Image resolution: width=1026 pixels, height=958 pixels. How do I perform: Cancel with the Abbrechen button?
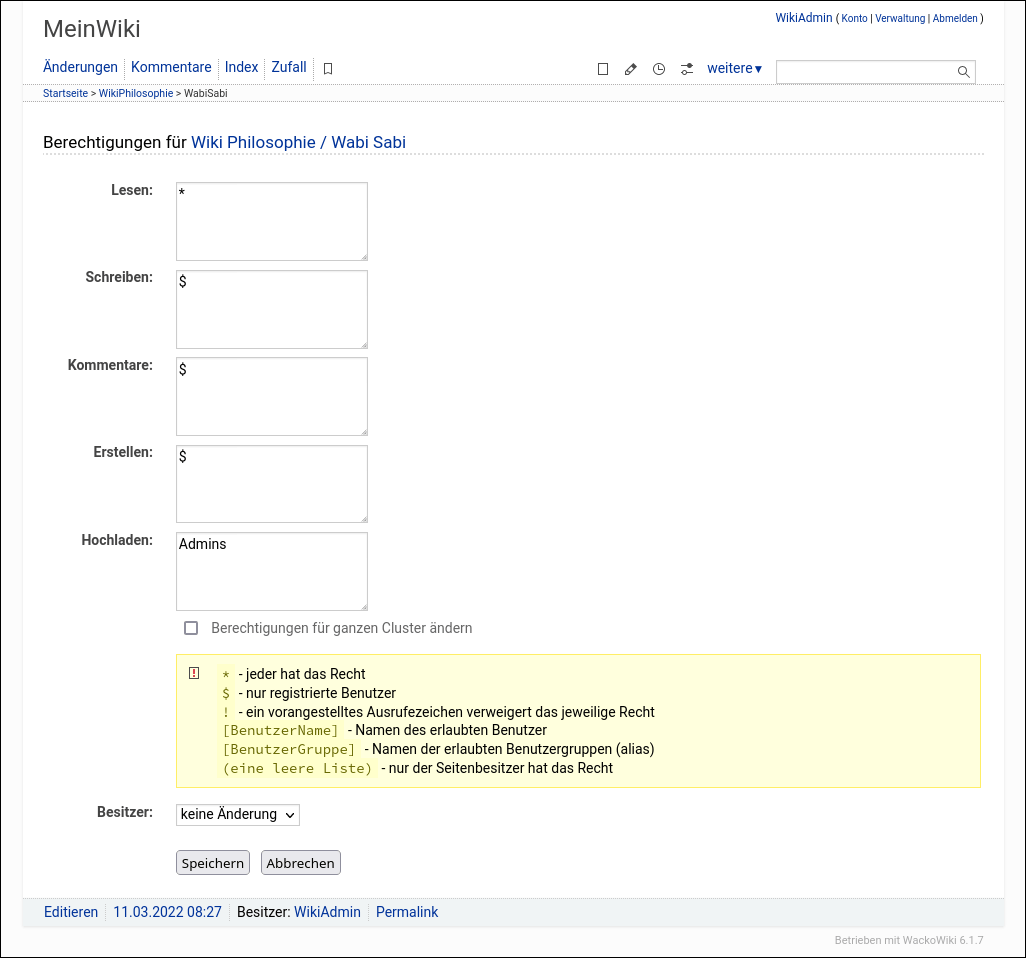click(x=300, y=862)
